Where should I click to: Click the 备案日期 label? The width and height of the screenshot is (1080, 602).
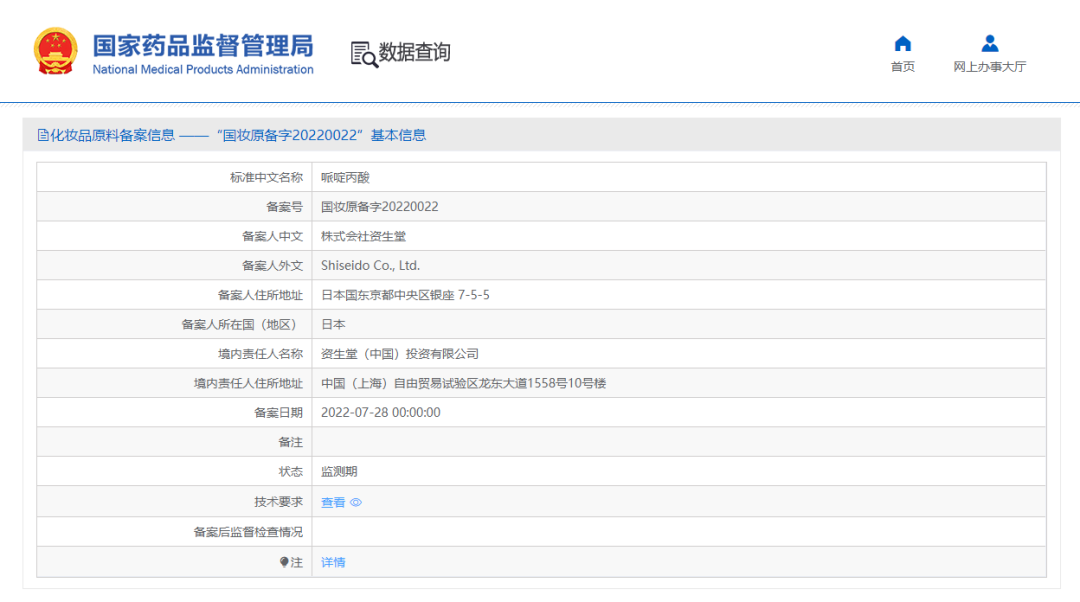(x=278, y=413)
